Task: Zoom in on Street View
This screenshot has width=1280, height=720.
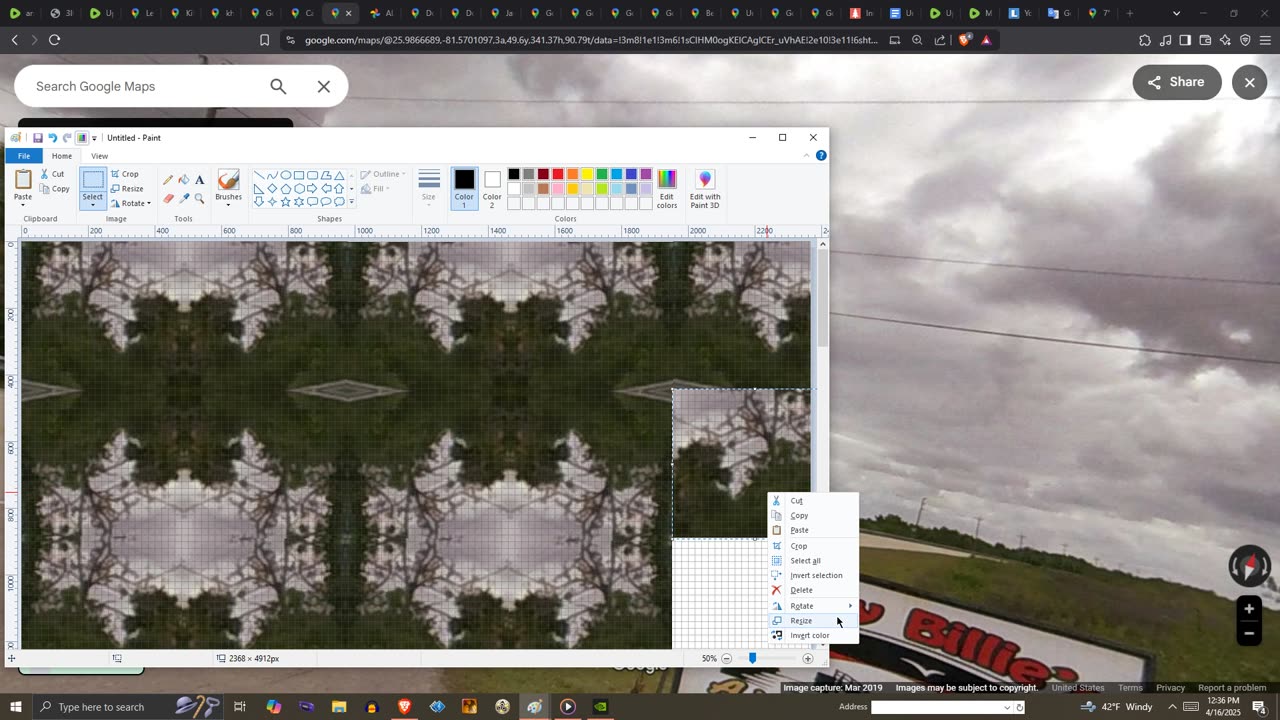Action: (x=1249, y=608)
